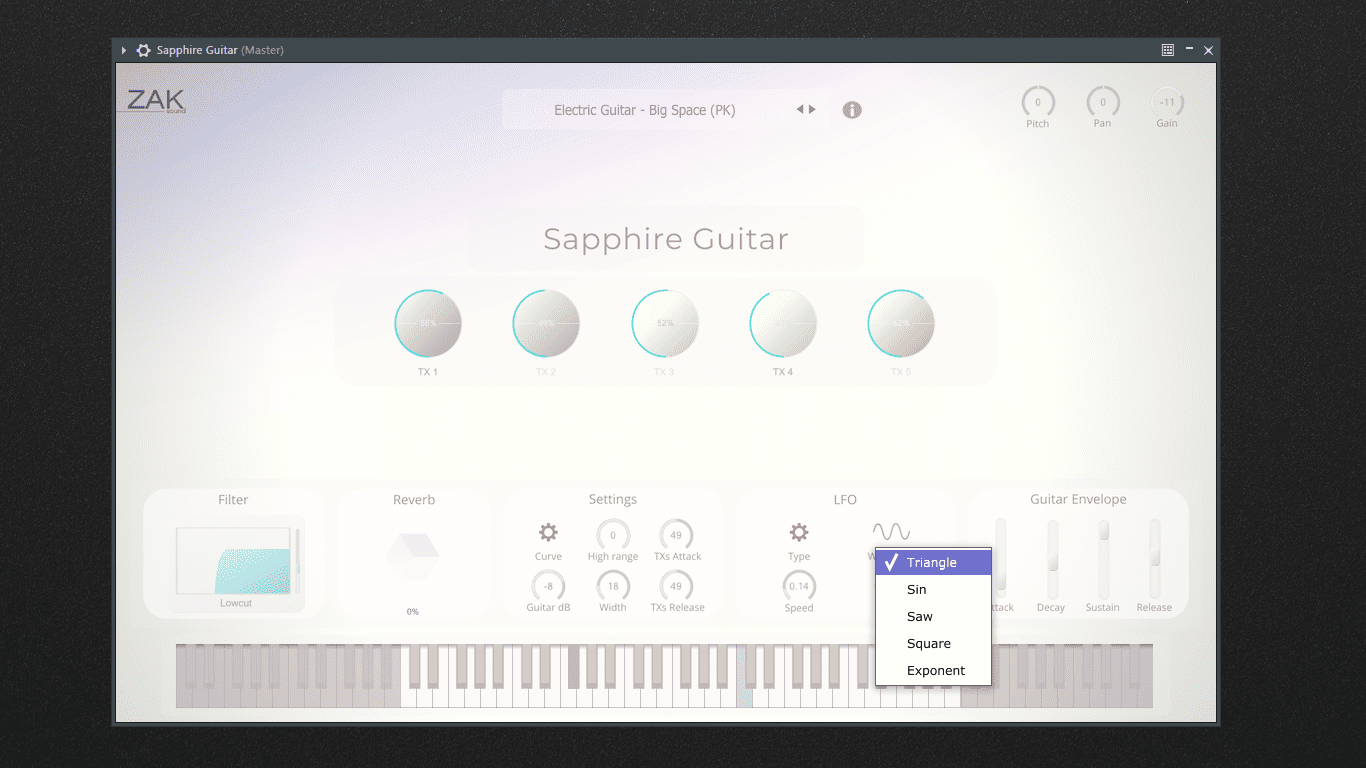Toggle the TX 5 layer label

[901, 372]
